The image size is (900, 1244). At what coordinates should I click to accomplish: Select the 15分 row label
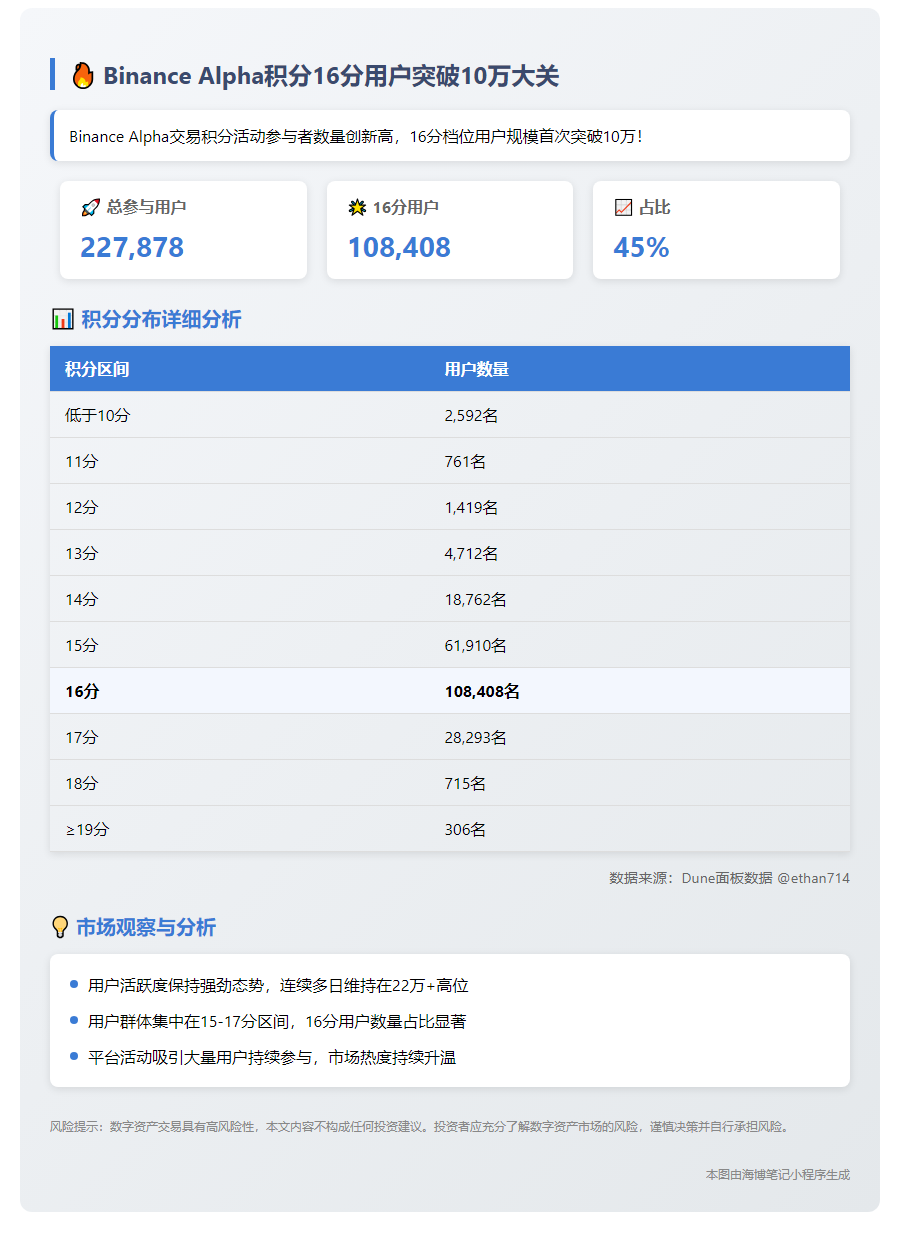tap(82, 645)
